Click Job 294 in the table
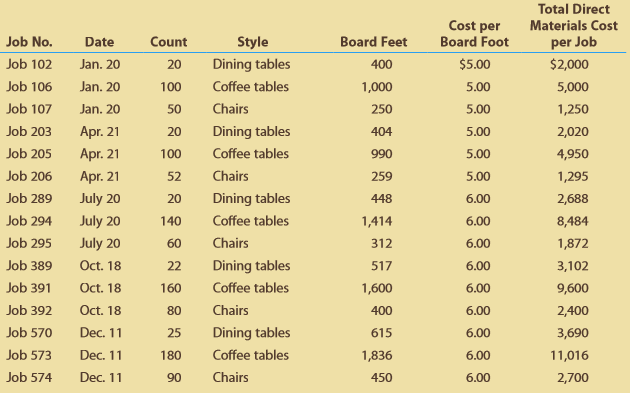630x393 pixels. click(29, 221)
